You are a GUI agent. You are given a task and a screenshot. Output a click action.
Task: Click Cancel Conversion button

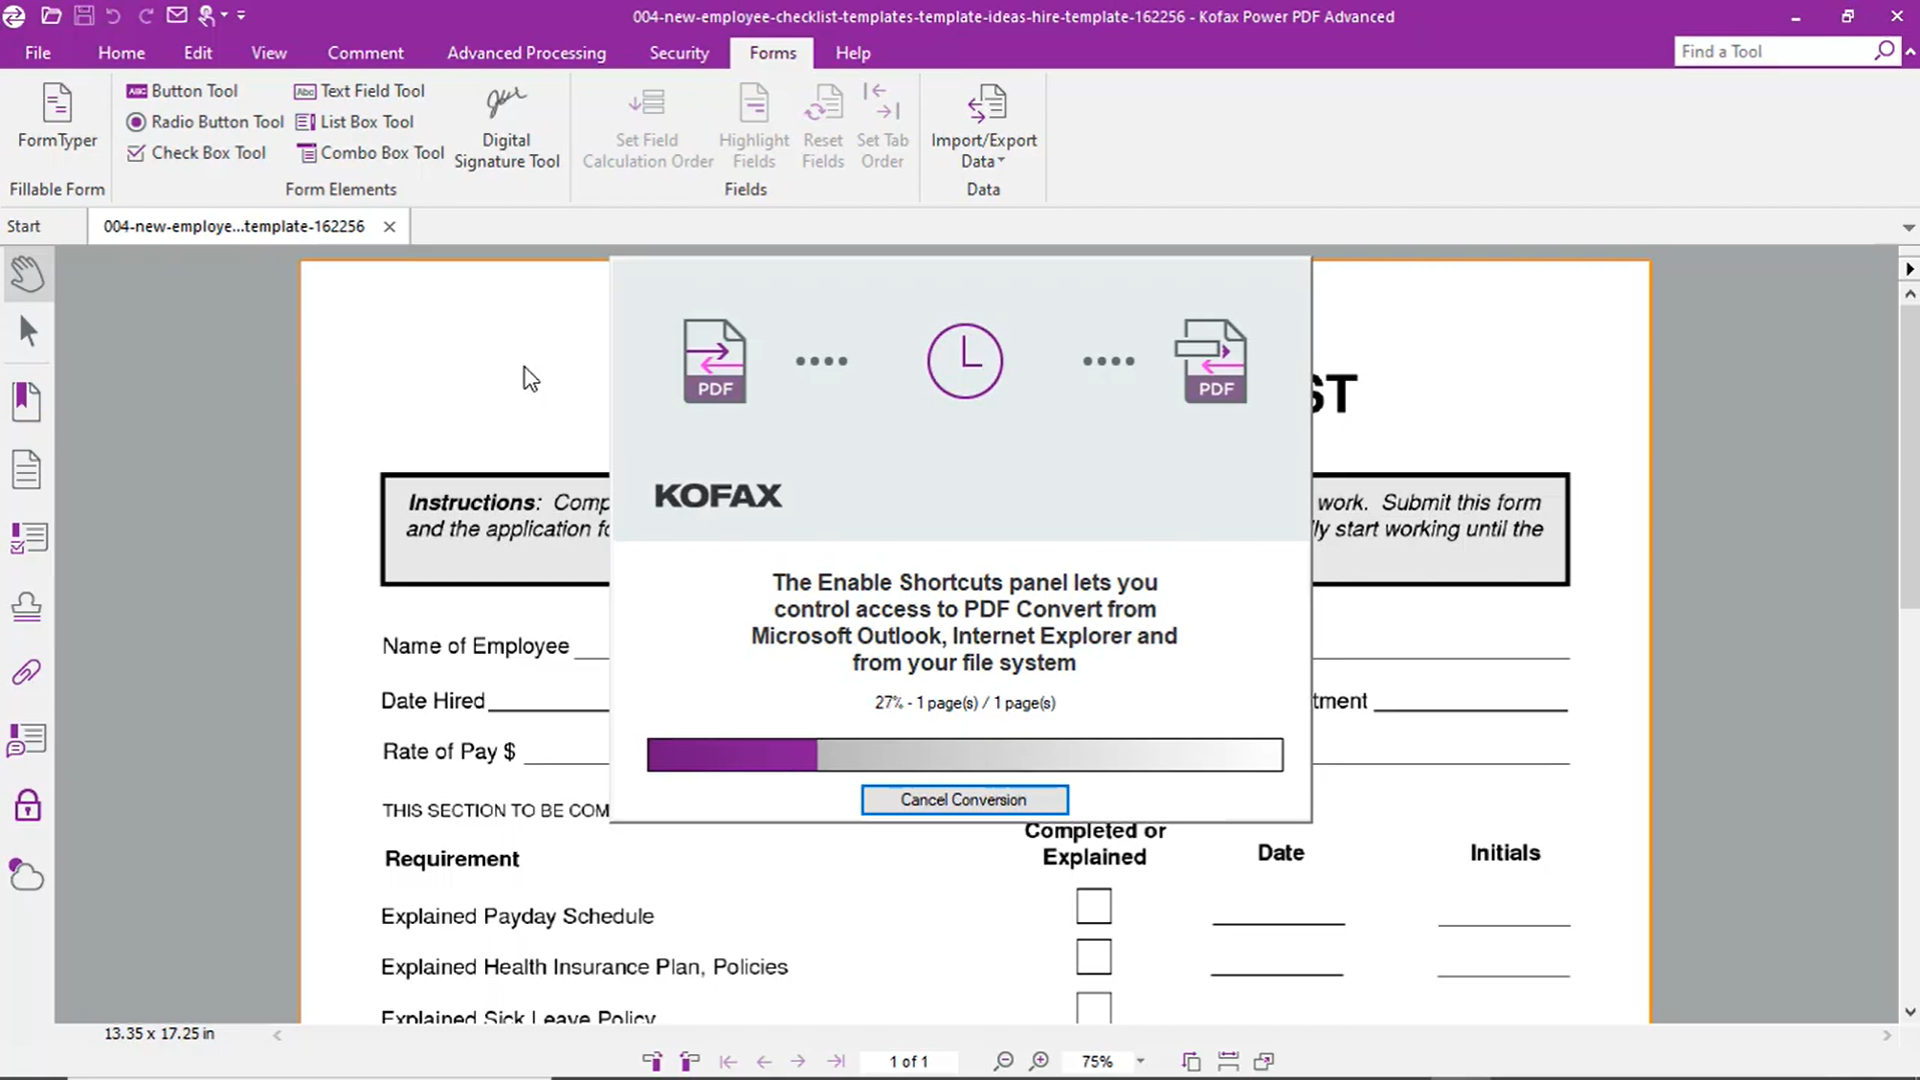(964, 800)
